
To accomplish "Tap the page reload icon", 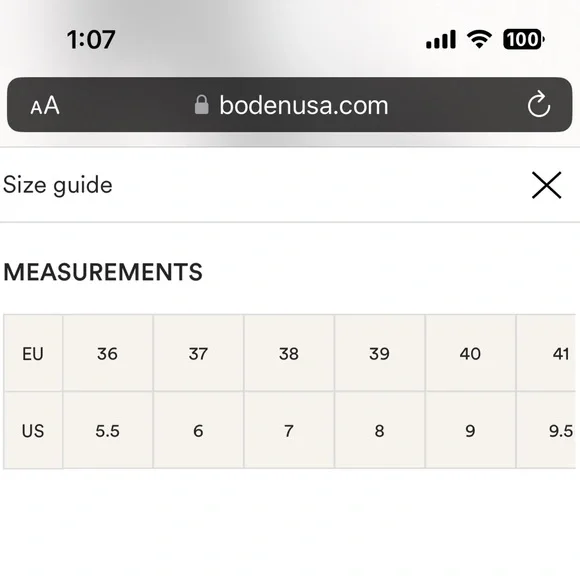I will (539, 104).
